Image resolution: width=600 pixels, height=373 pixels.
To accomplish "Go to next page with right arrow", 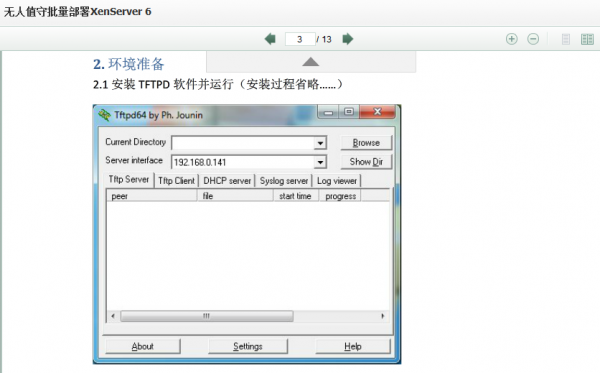I will [348, 39].
